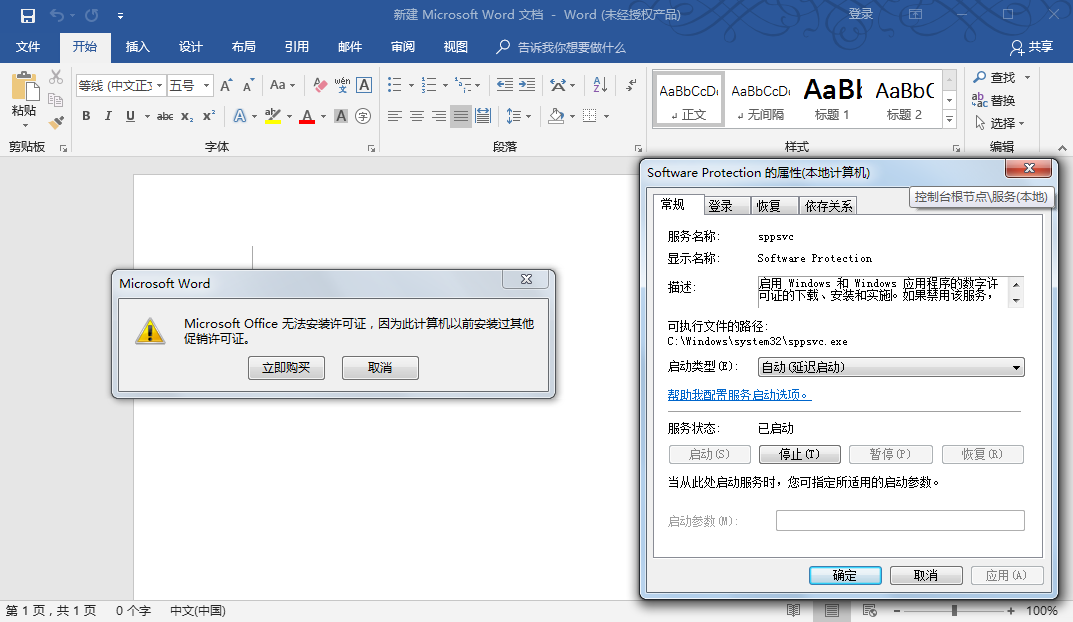Switch to Read Mode view in status bar
1073x622 pixels.
793,610
